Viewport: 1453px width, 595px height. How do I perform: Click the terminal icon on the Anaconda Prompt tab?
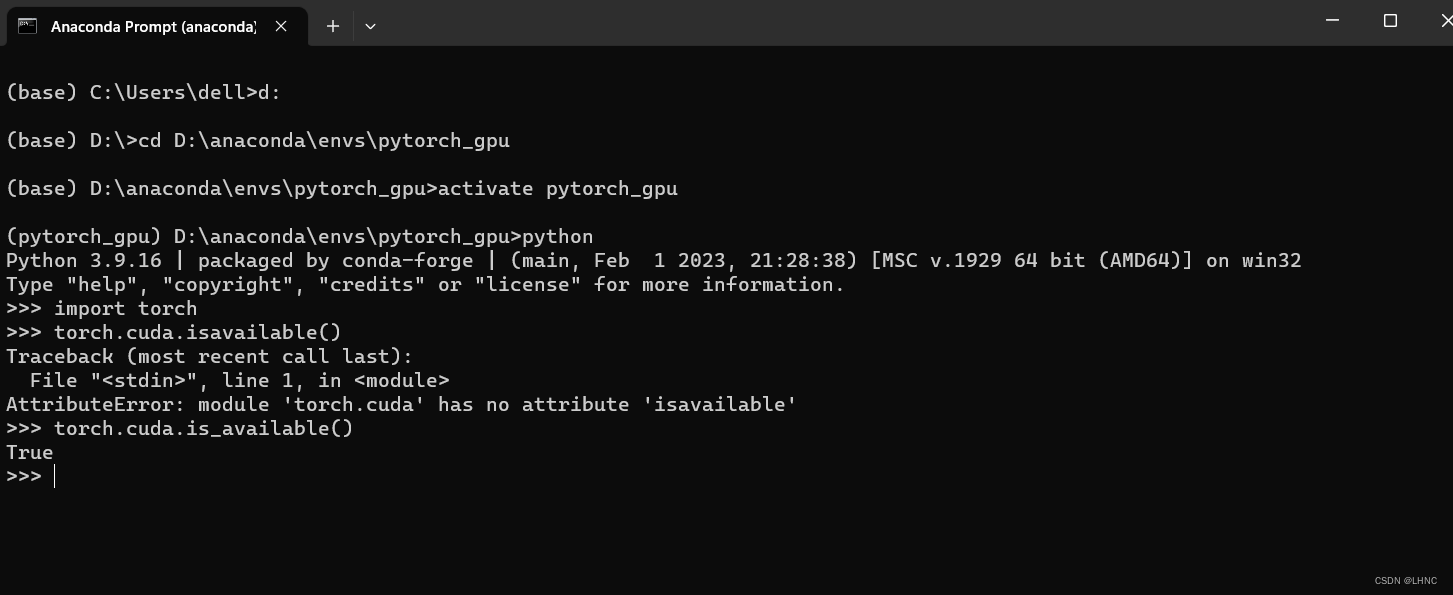click(x=27, y=26)
